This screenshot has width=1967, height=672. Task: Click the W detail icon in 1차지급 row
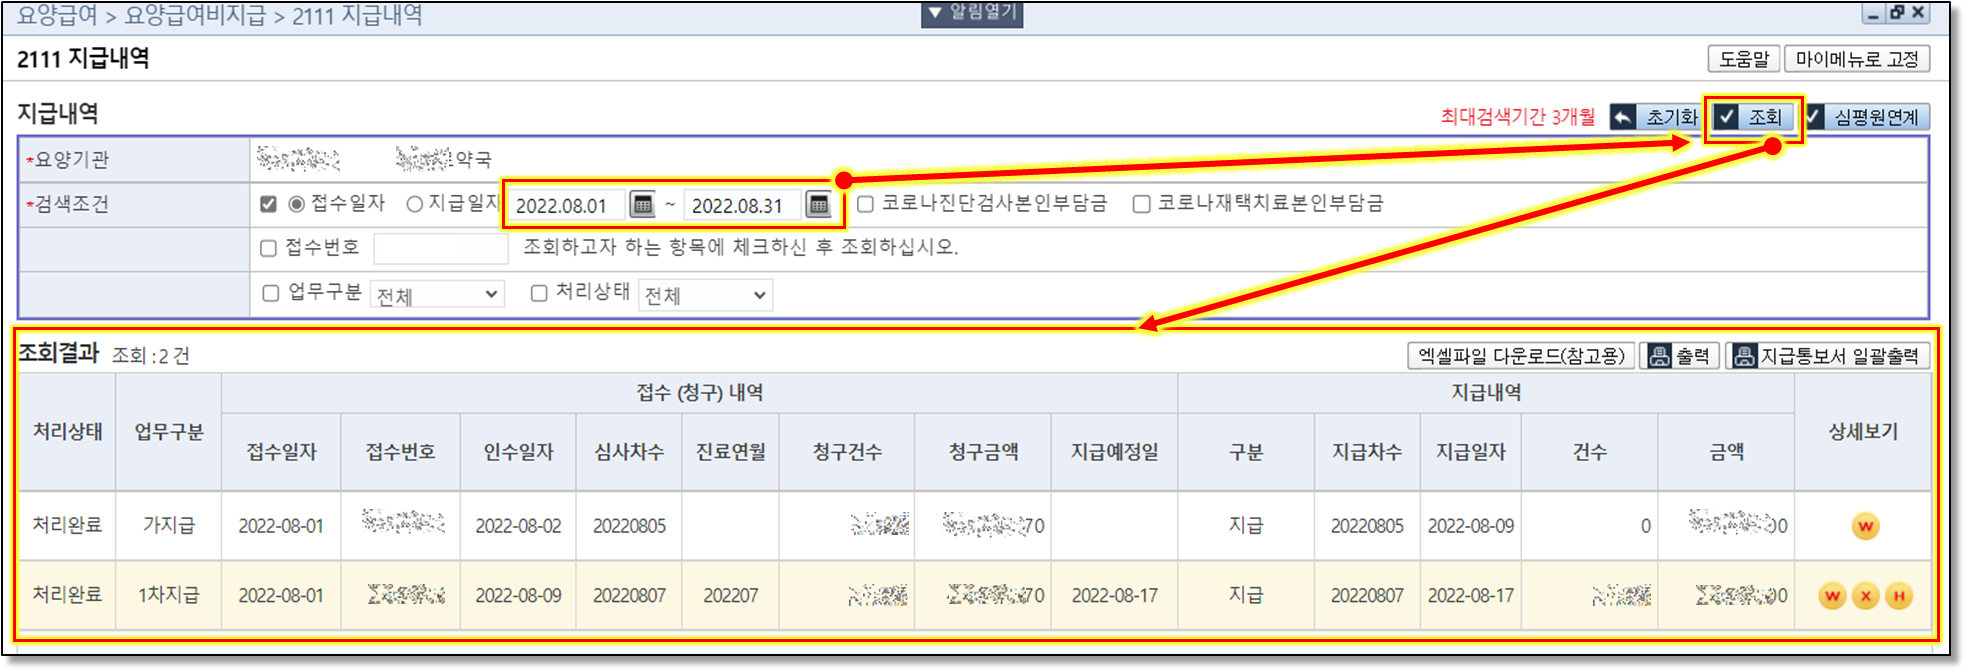tap(1832, 596)
